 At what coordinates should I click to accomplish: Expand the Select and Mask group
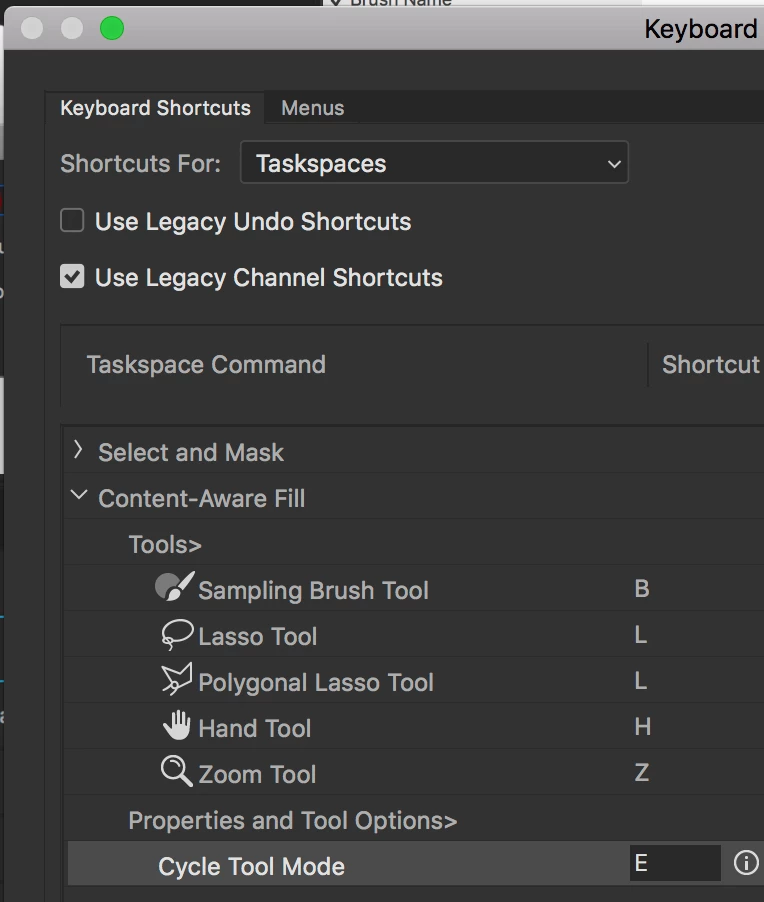[78, 452]
